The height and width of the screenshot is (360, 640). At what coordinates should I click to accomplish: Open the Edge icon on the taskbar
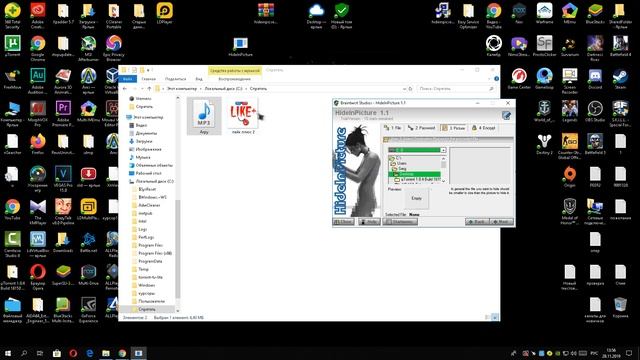click(89, 353)
